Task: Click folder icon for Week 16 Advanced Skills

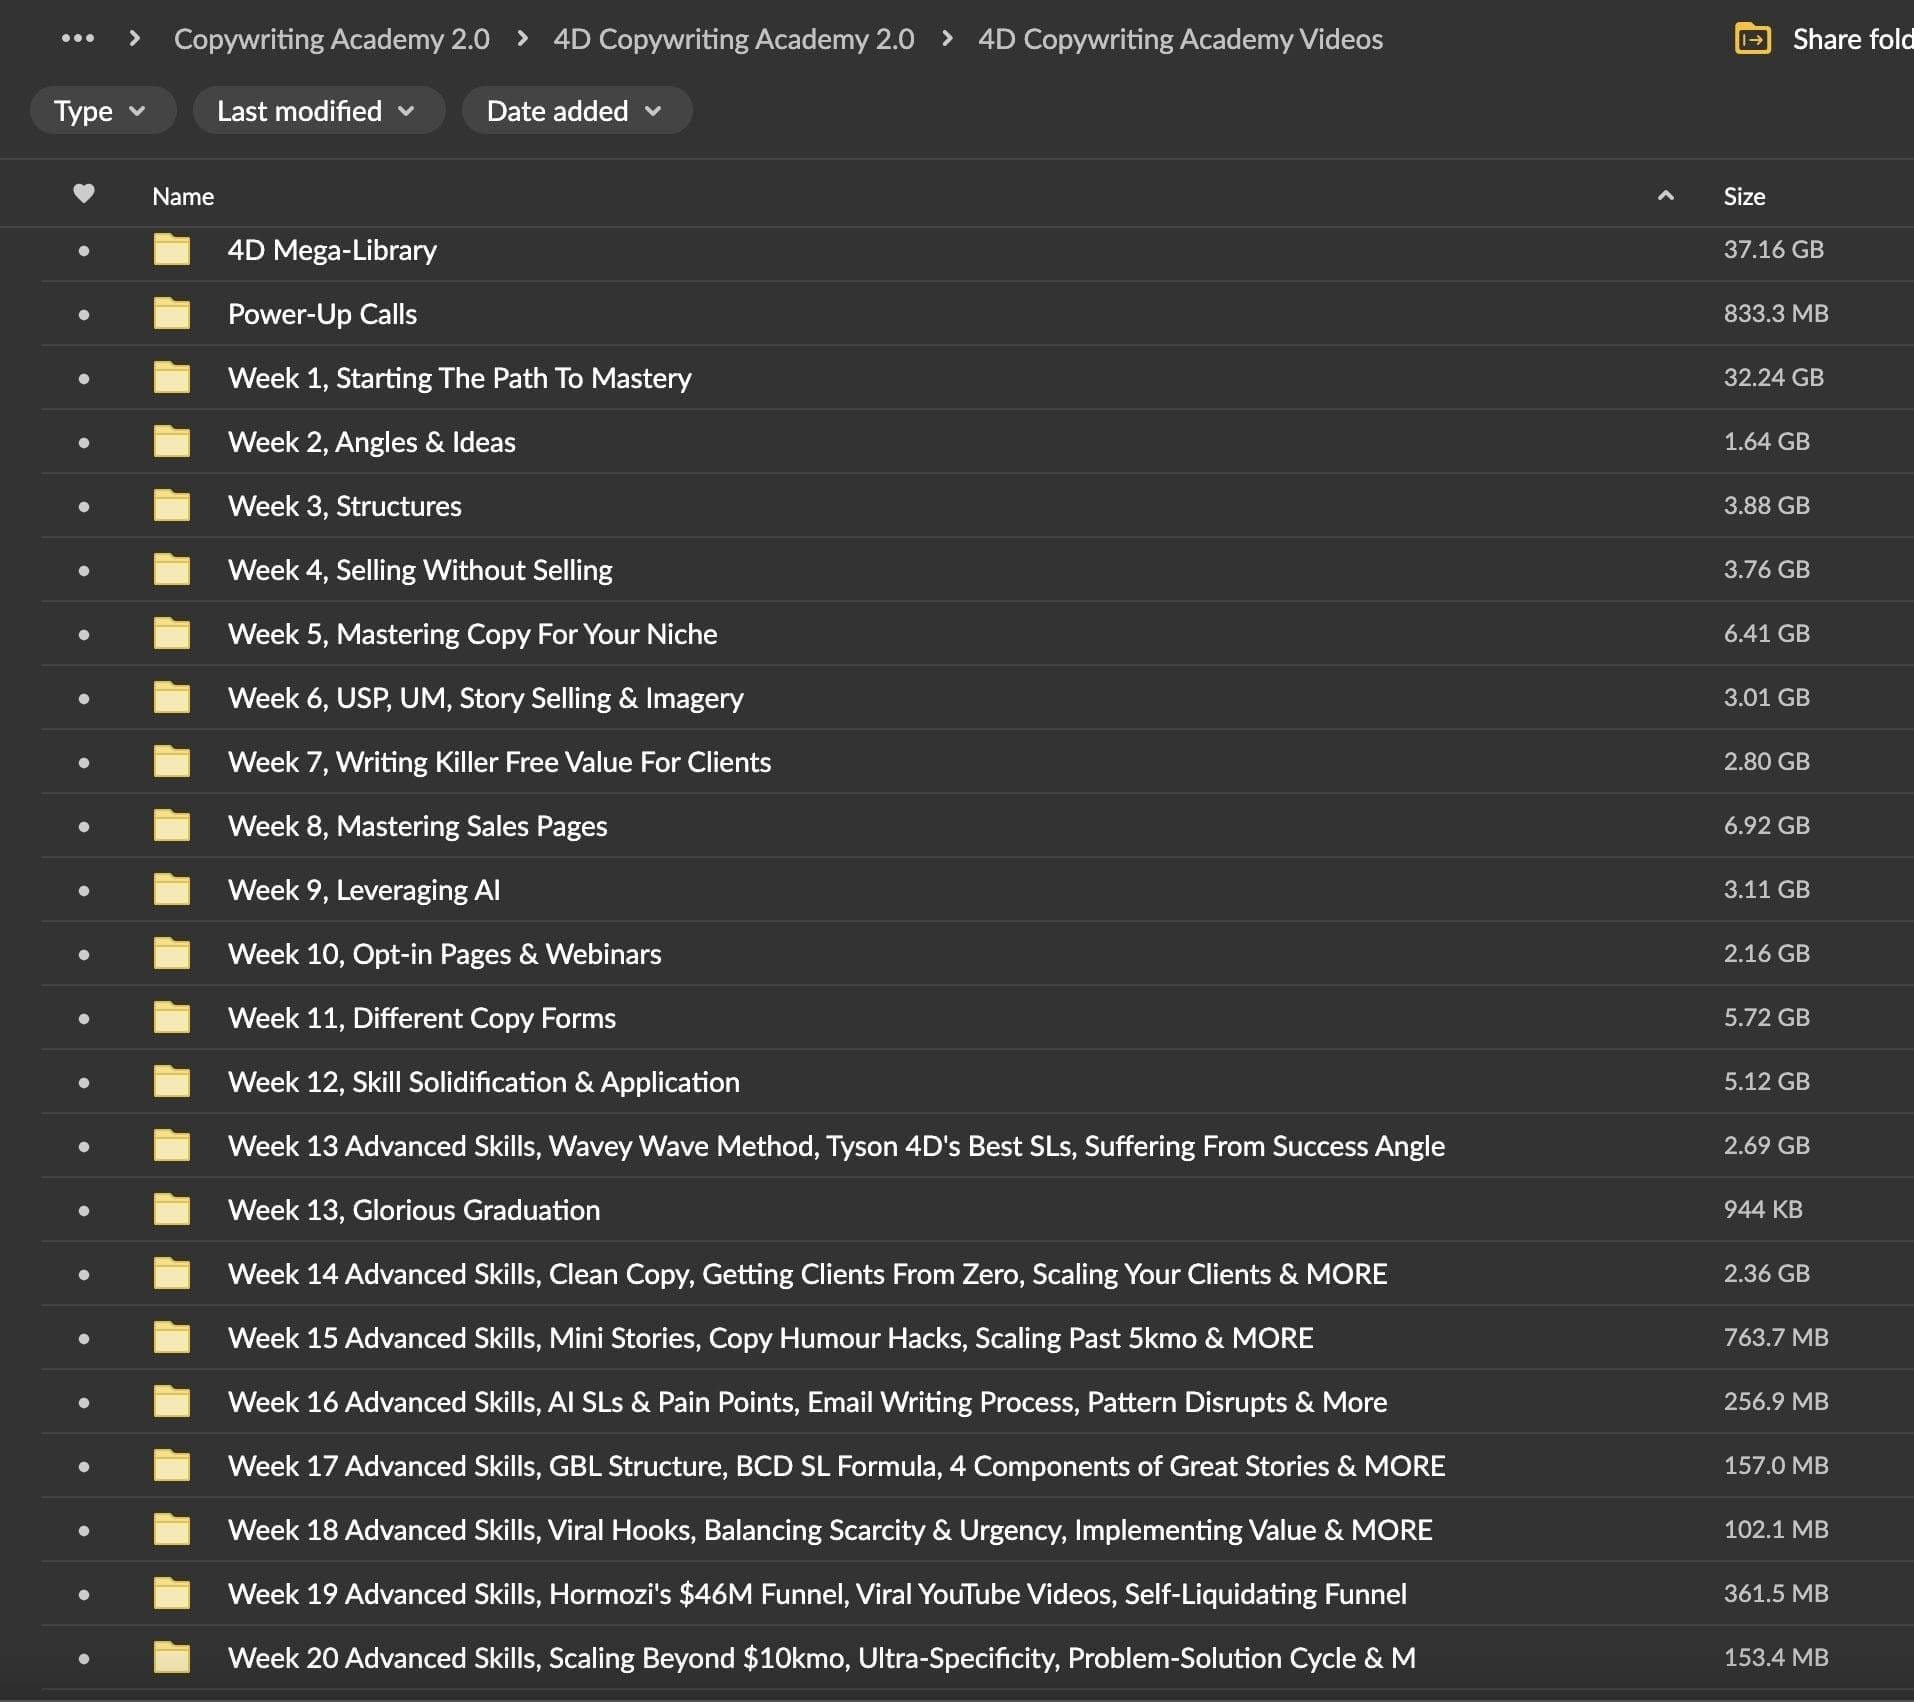Action: pyautogui.click(x=172, y=1401)
